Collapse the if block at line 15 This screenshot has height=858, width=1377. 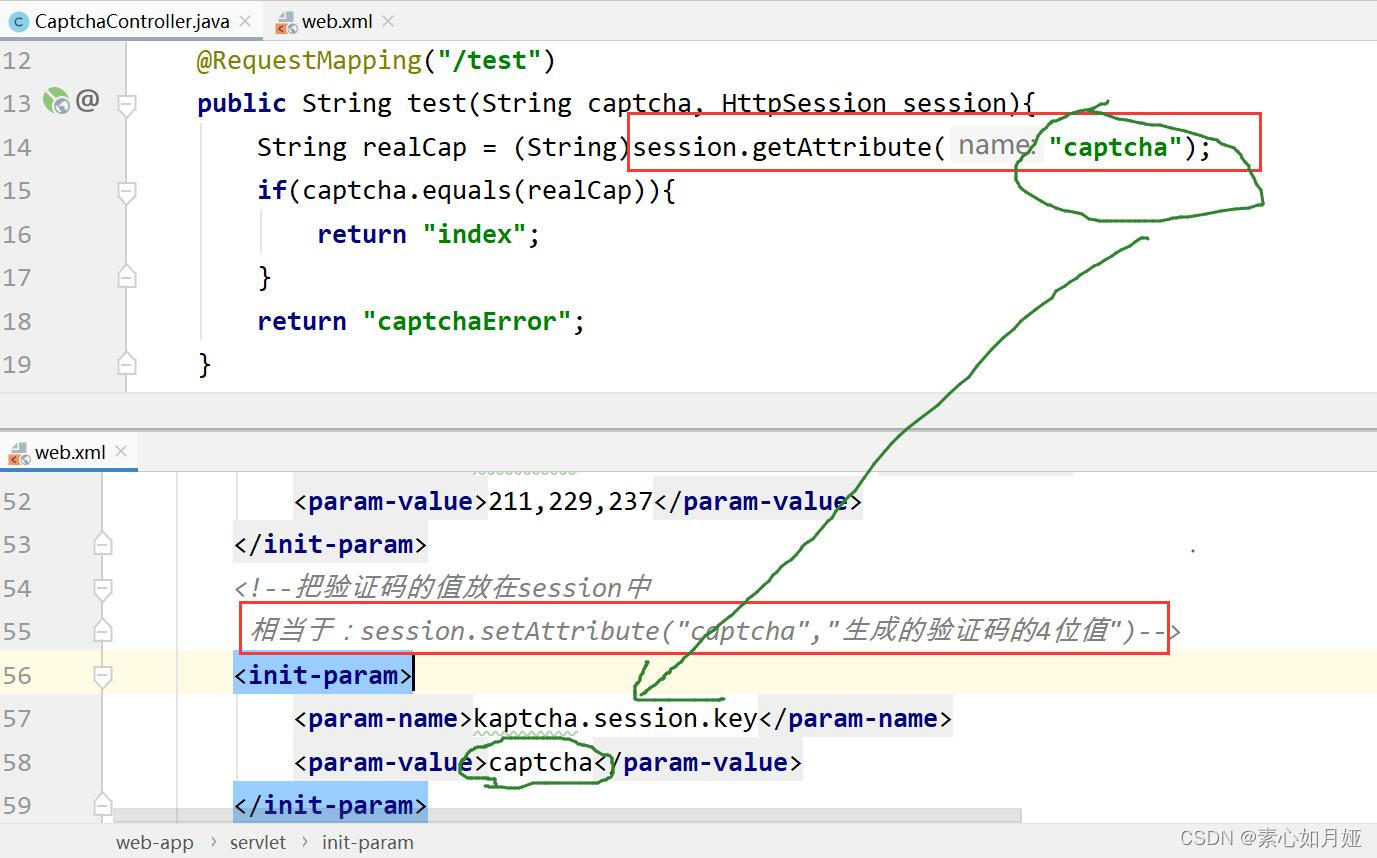127,191
